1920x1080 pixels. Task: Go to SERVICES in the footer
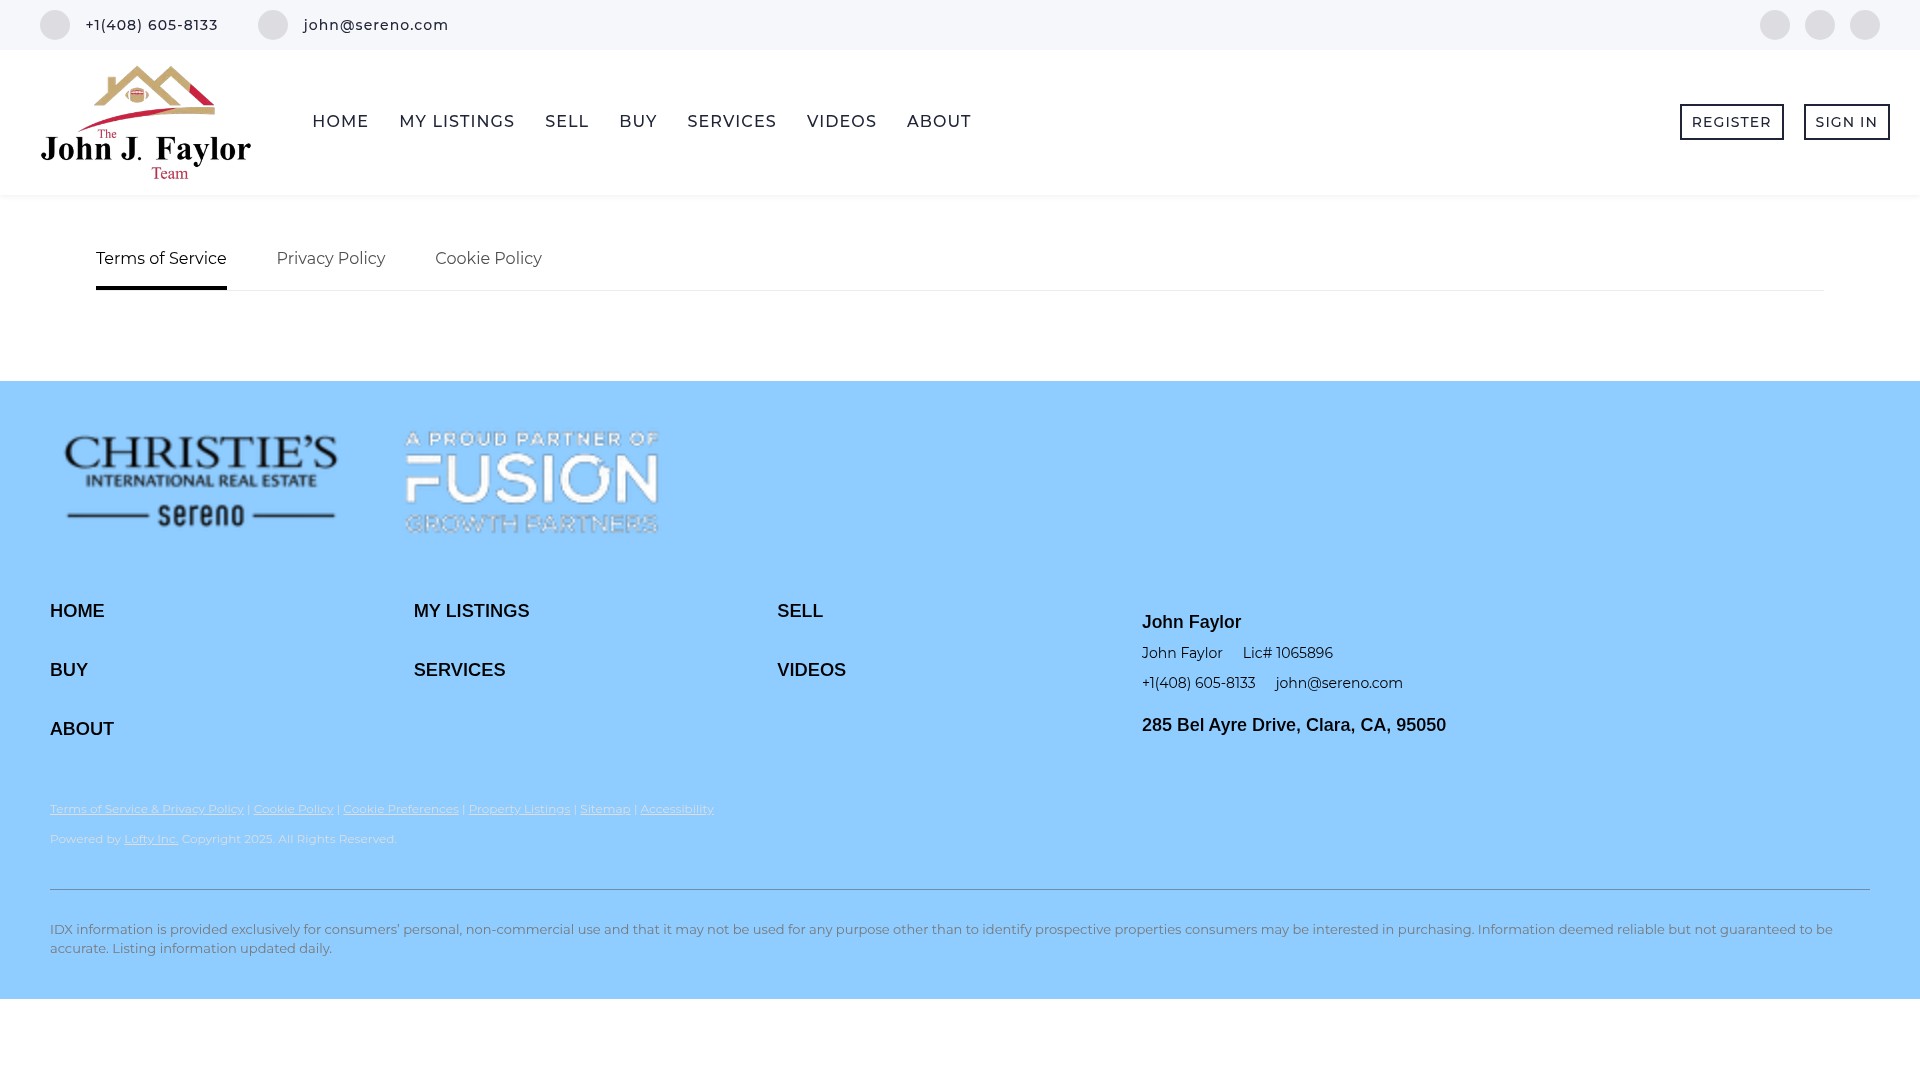(460, 670)
